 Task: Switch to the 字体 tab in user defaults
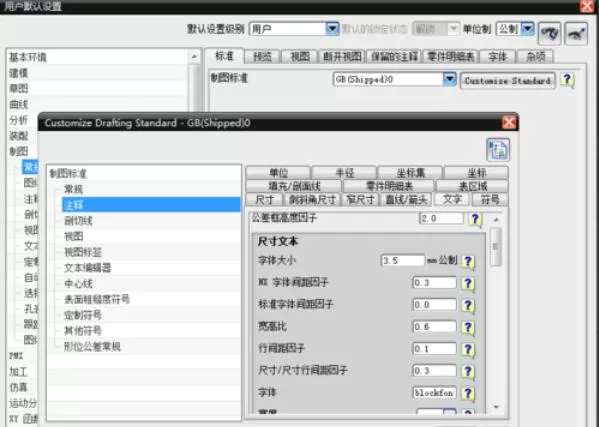tap(497, 57)
